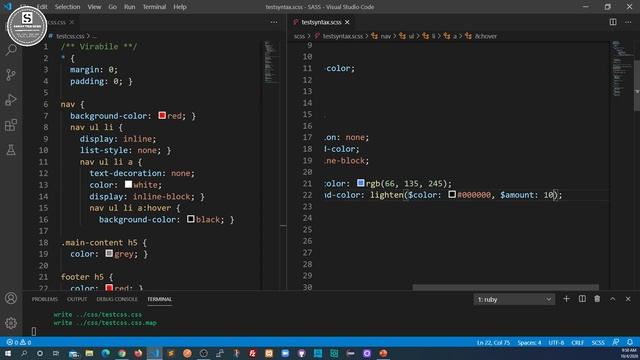The image size is (640, 360).
Task: Click CRLF end of line setting
Action: click(x=578, y=342)
